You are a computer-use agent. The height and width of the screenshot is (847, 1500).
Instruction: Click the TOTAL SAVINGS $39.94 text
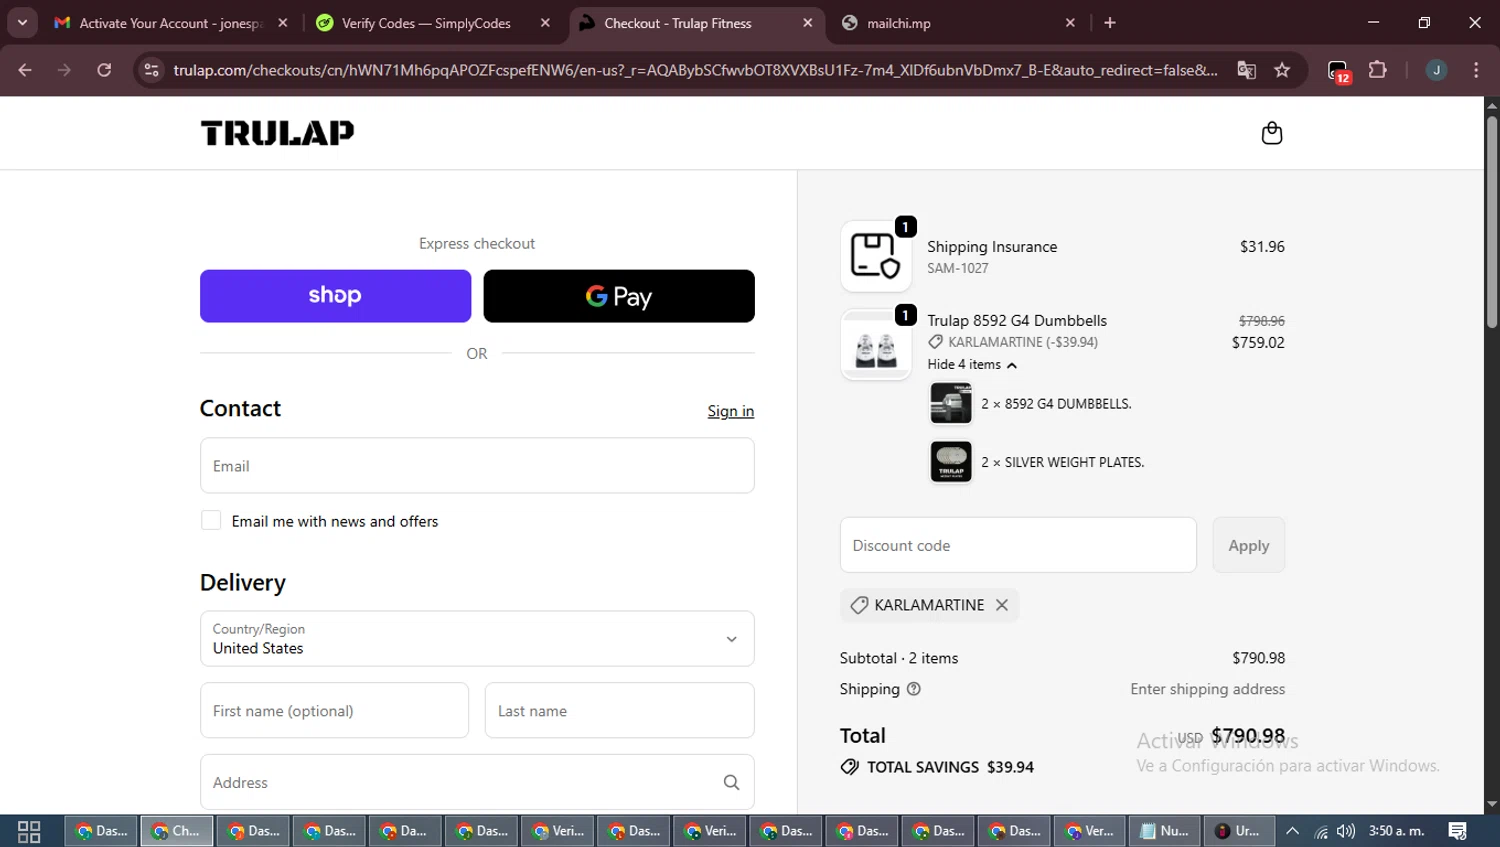coord(950,767)
